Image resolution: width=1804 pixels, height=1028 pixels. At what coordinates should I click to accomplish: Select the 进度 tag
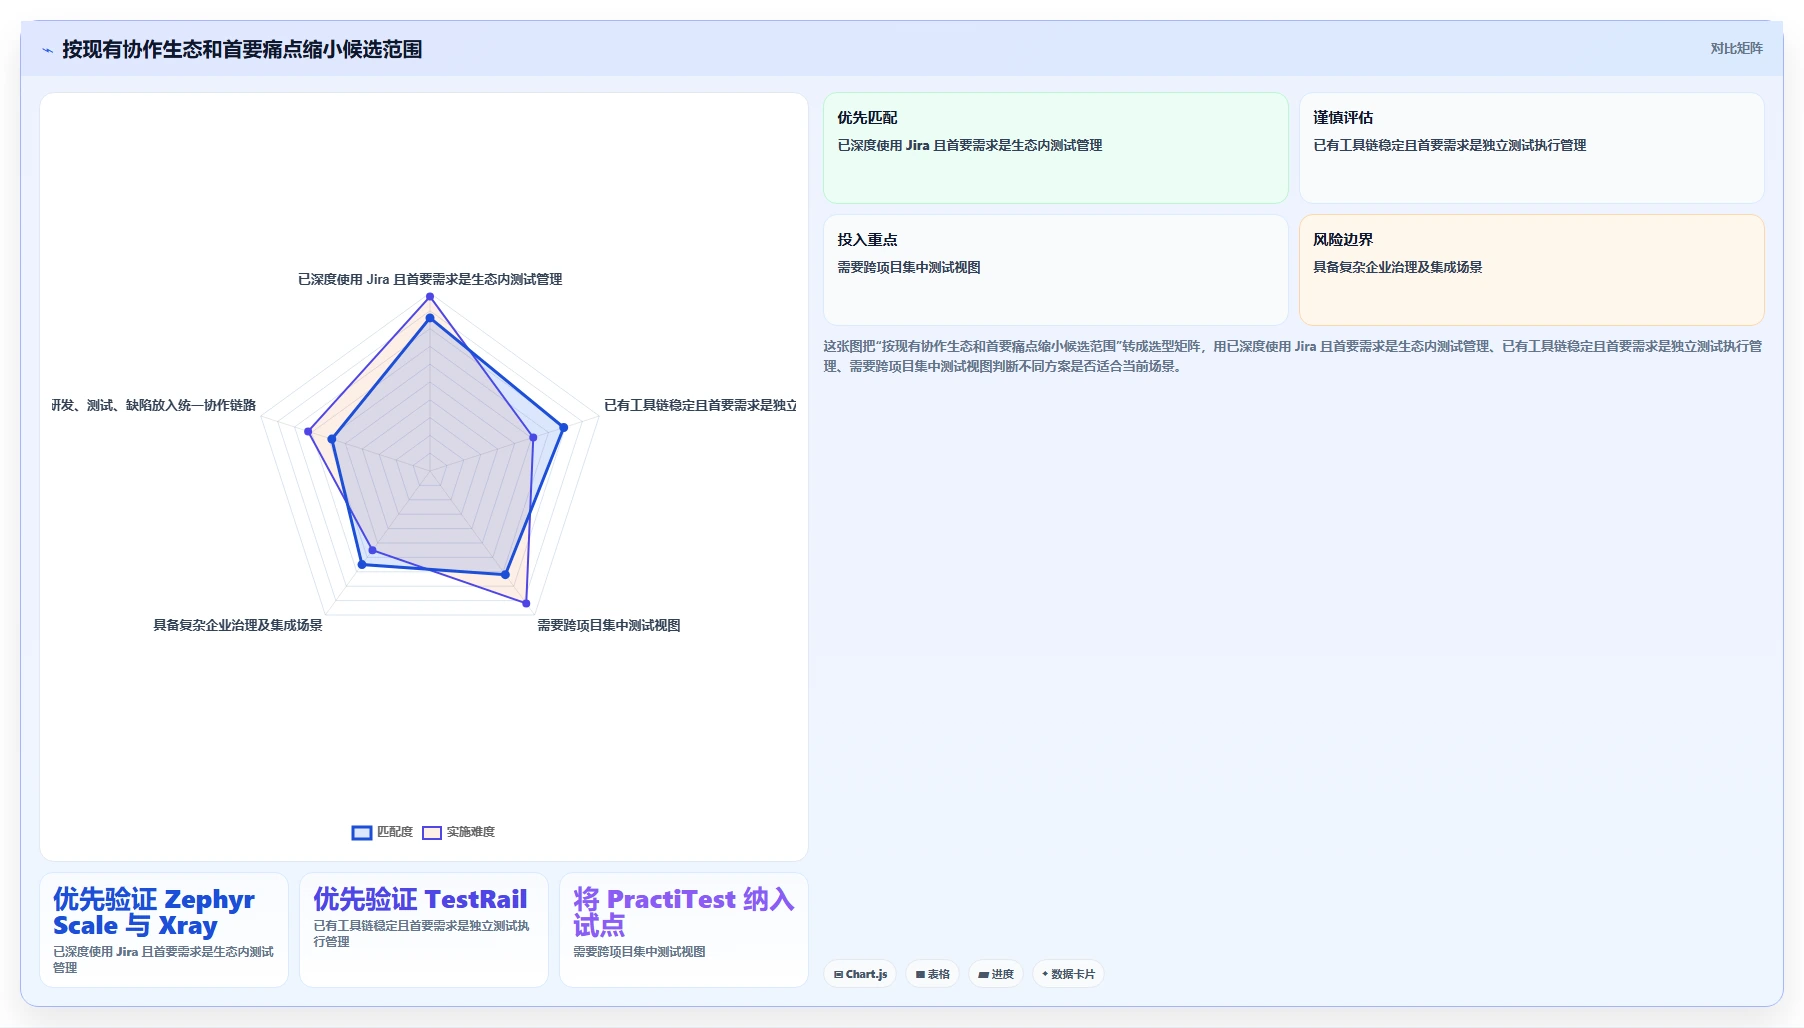point(996,974)
